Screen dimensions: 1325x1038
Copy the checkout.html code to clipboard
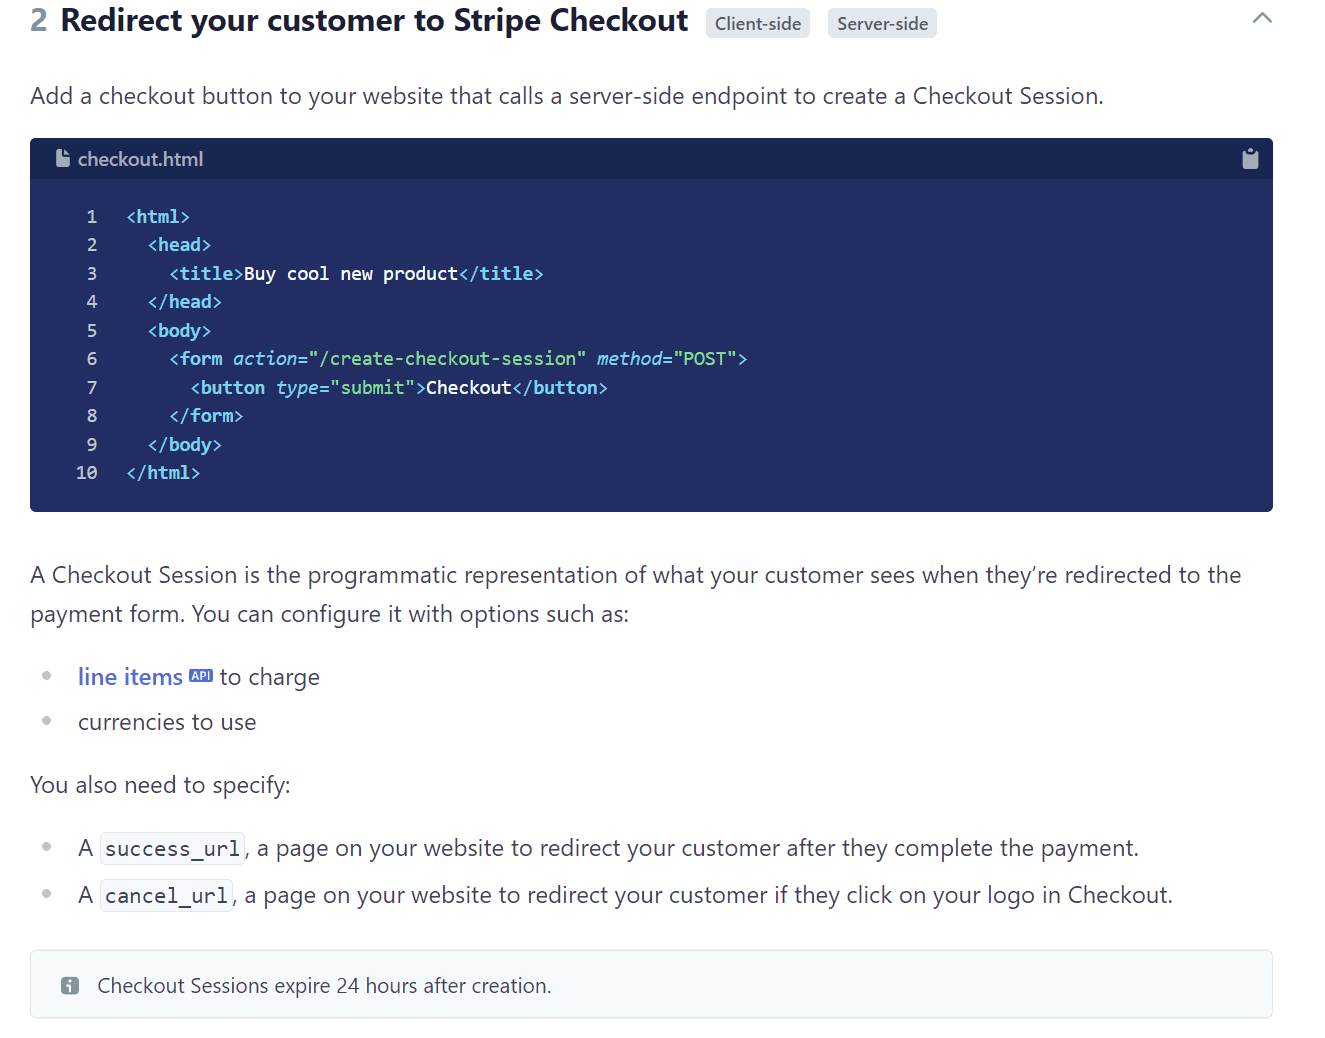coord(1249,158)
